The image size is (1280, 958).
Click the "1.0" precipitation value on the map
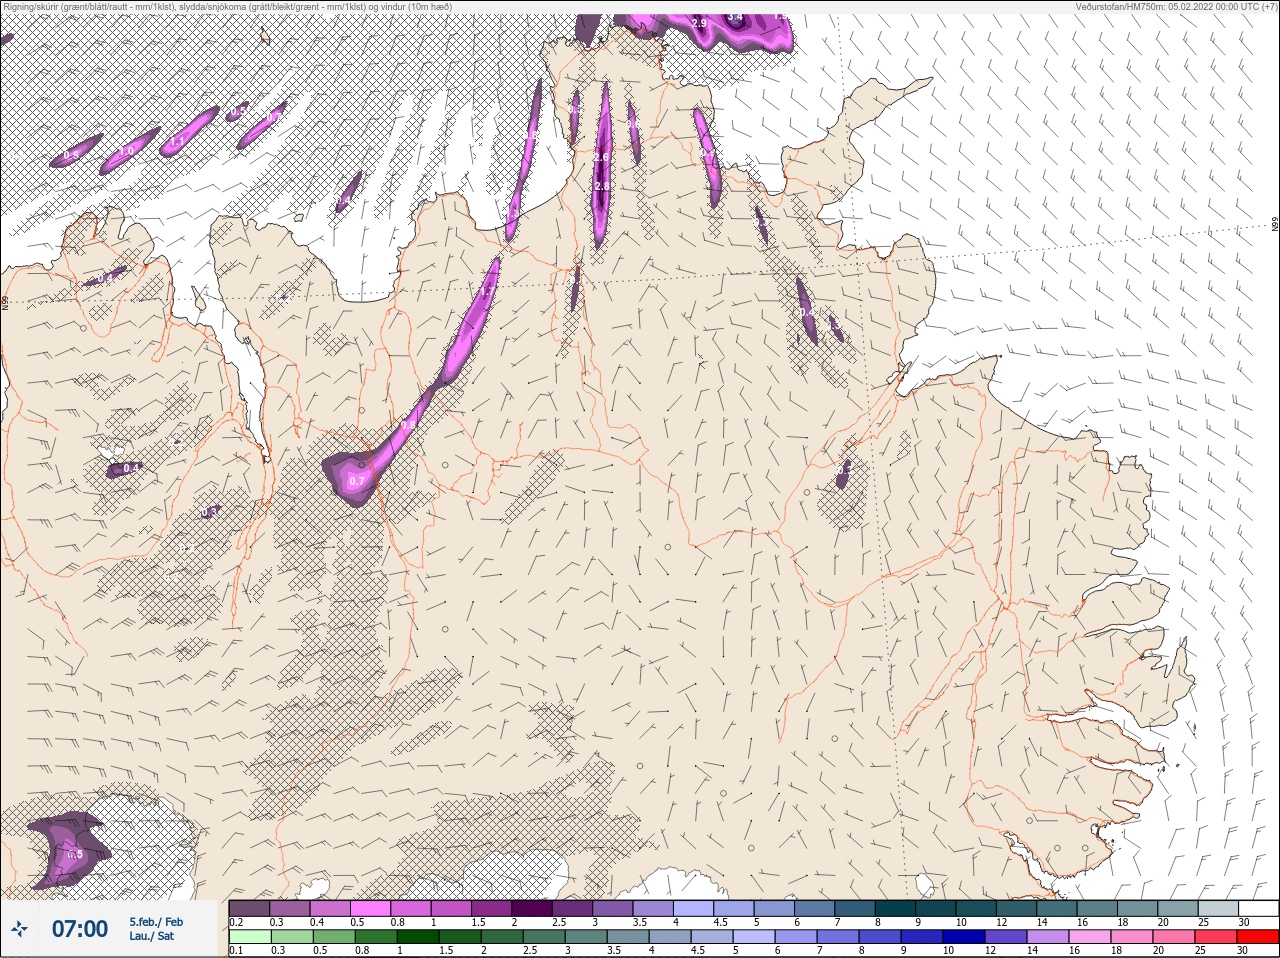coord(127,151)
